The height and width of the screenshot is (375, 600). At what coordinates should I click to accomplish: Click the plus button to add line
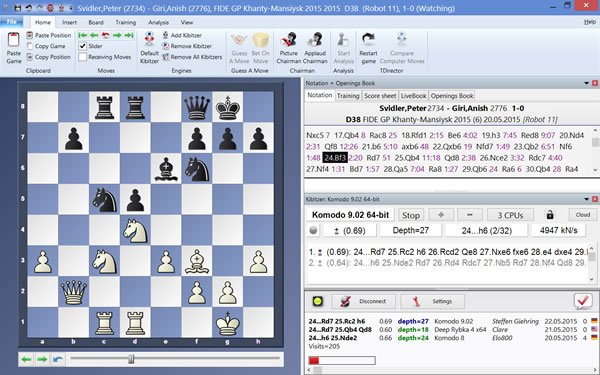(441, 215)
